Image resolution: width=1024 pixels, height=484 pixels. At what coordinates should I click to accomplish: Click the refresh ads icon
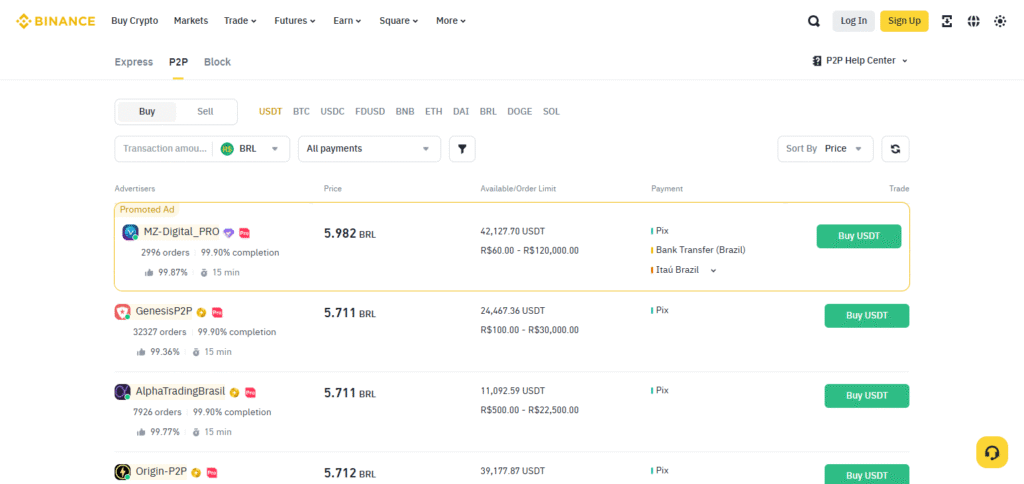pyautogui.click(x=895, y=149)
